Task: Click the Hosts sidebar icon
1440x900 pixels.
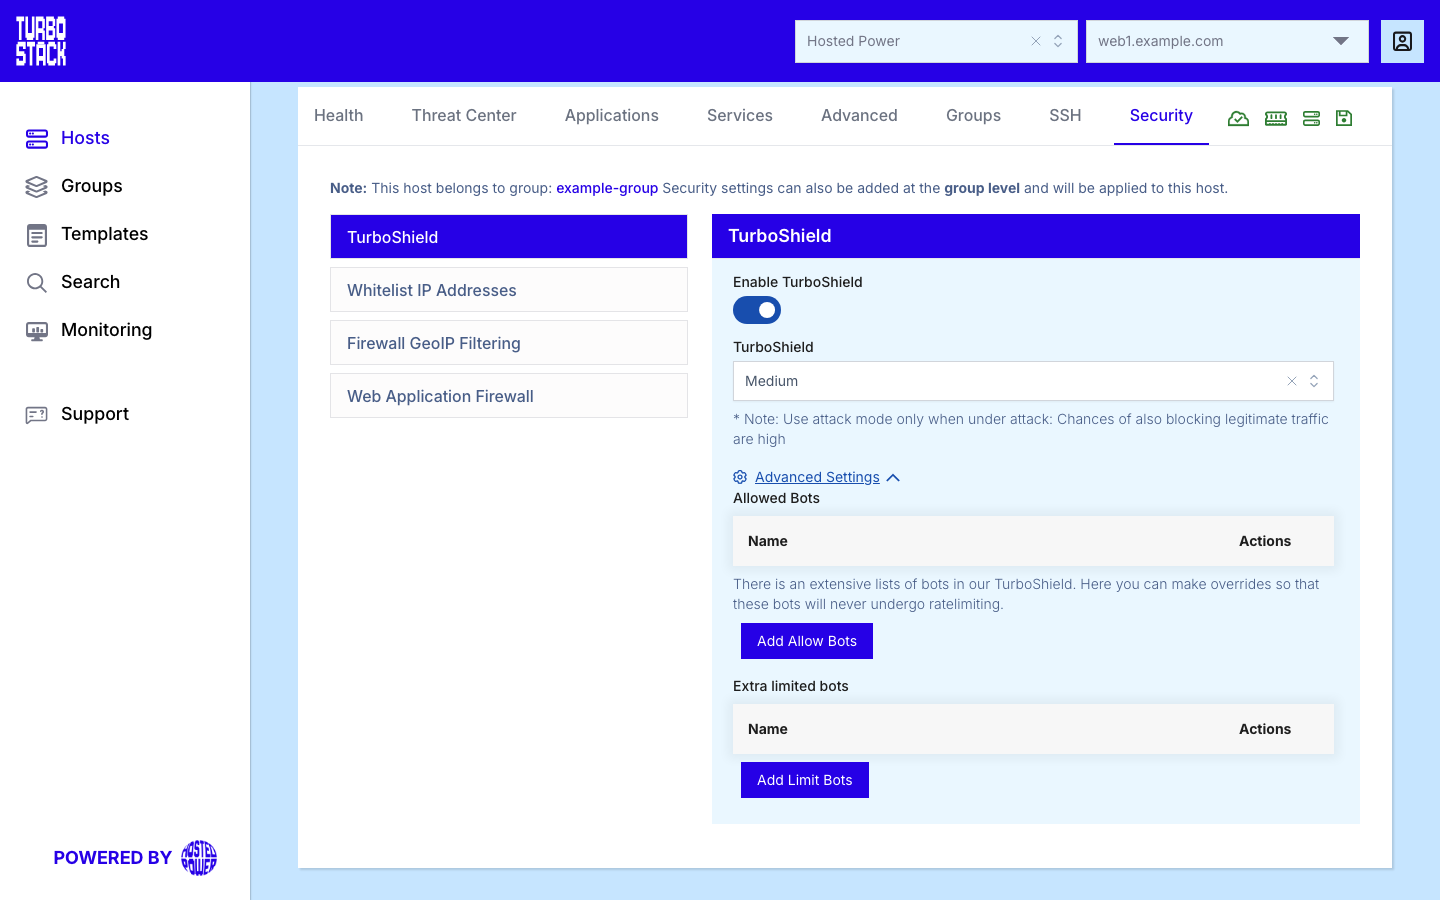Action: click(x=37, y=139)
